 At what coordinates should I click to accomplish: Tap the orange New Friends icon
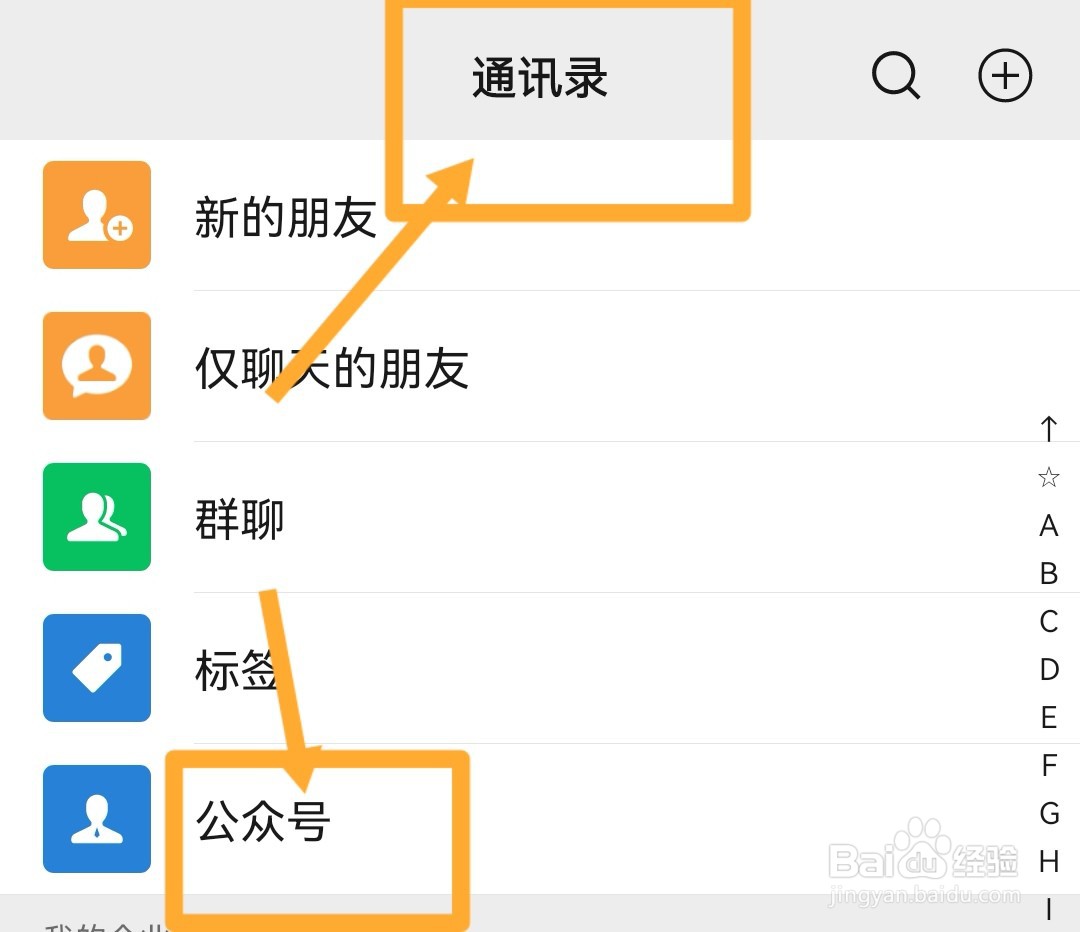click(97, 215)
